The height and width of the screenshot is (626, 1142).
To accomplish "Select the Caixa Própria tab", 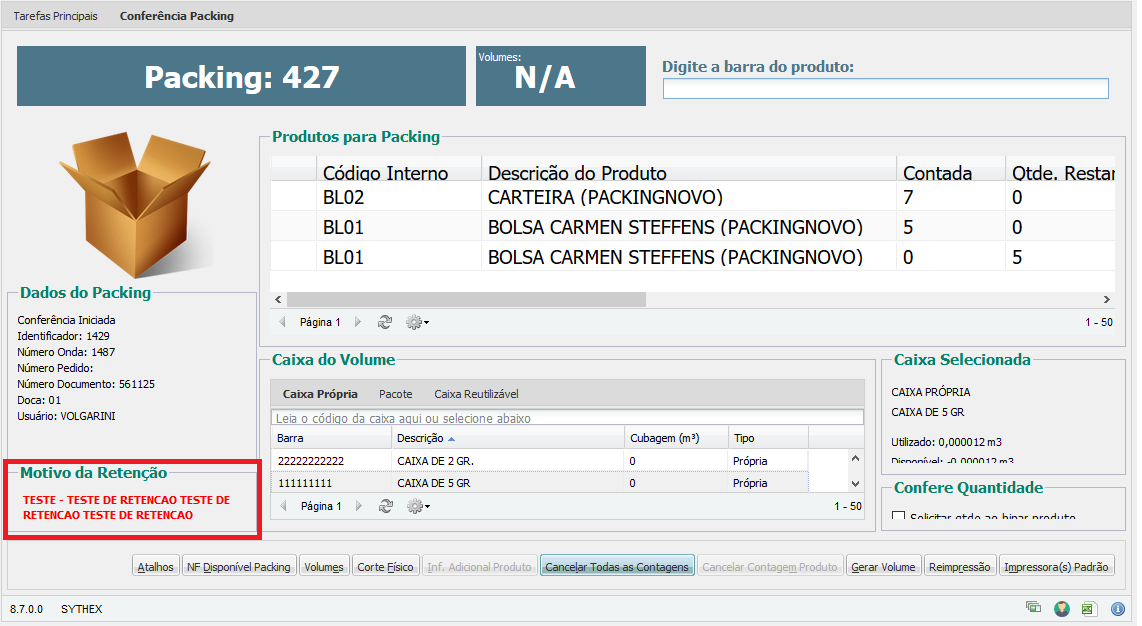I will click(x=320, y=394).
